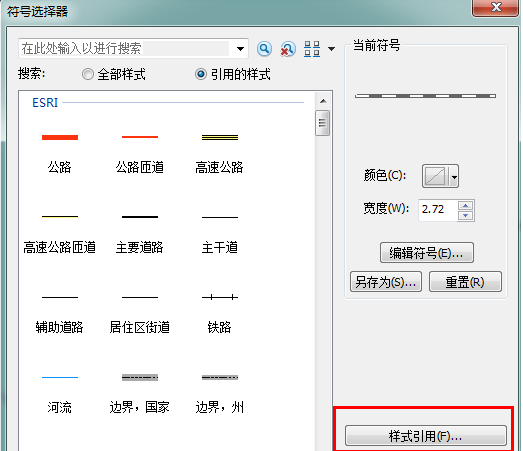Increase width with the up stepper

point(466,205)
